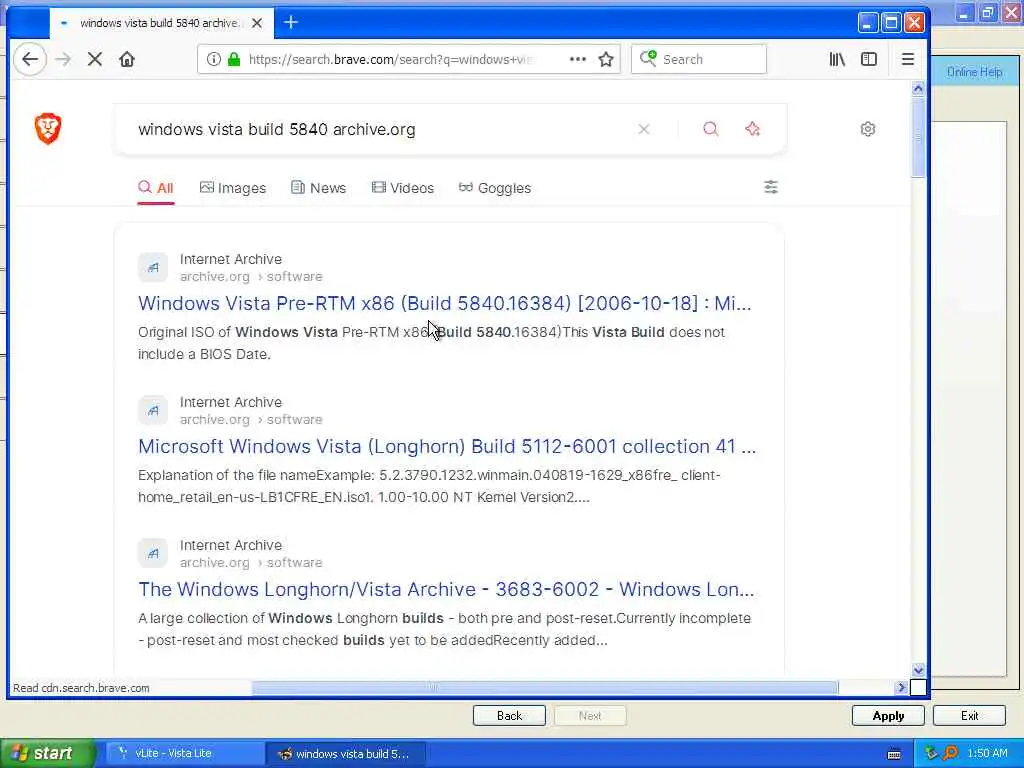Open a new browser tab
Viewport: 1024px width, 768px height.
coord(291,23)
